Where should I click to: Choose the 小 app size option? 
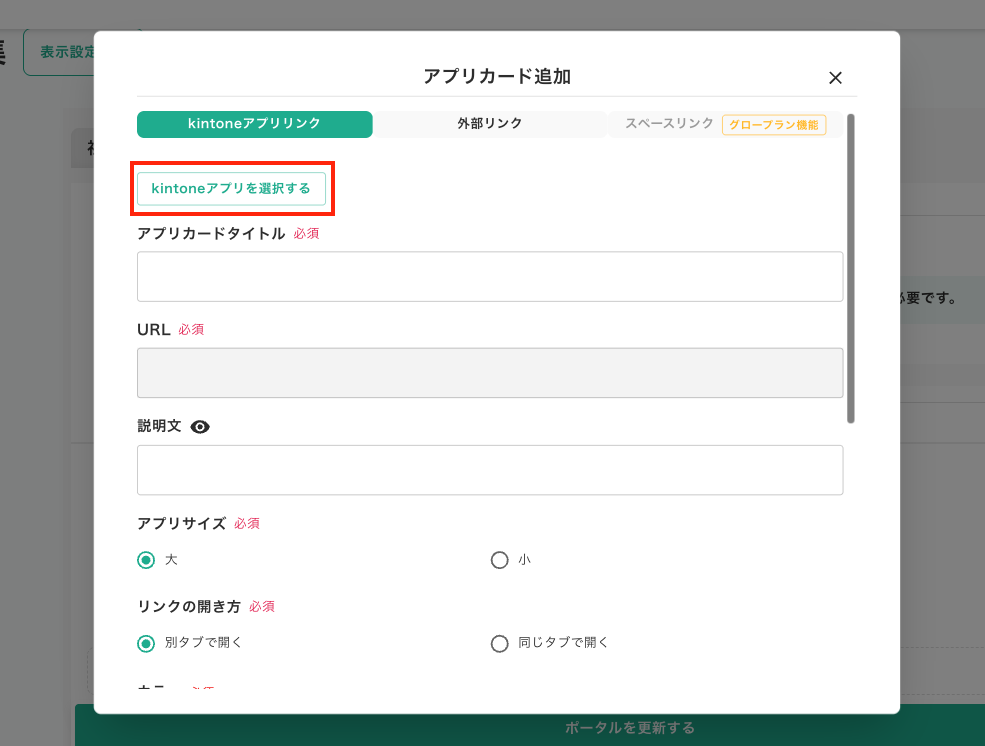pyautogui.click(x=500, y=560)
